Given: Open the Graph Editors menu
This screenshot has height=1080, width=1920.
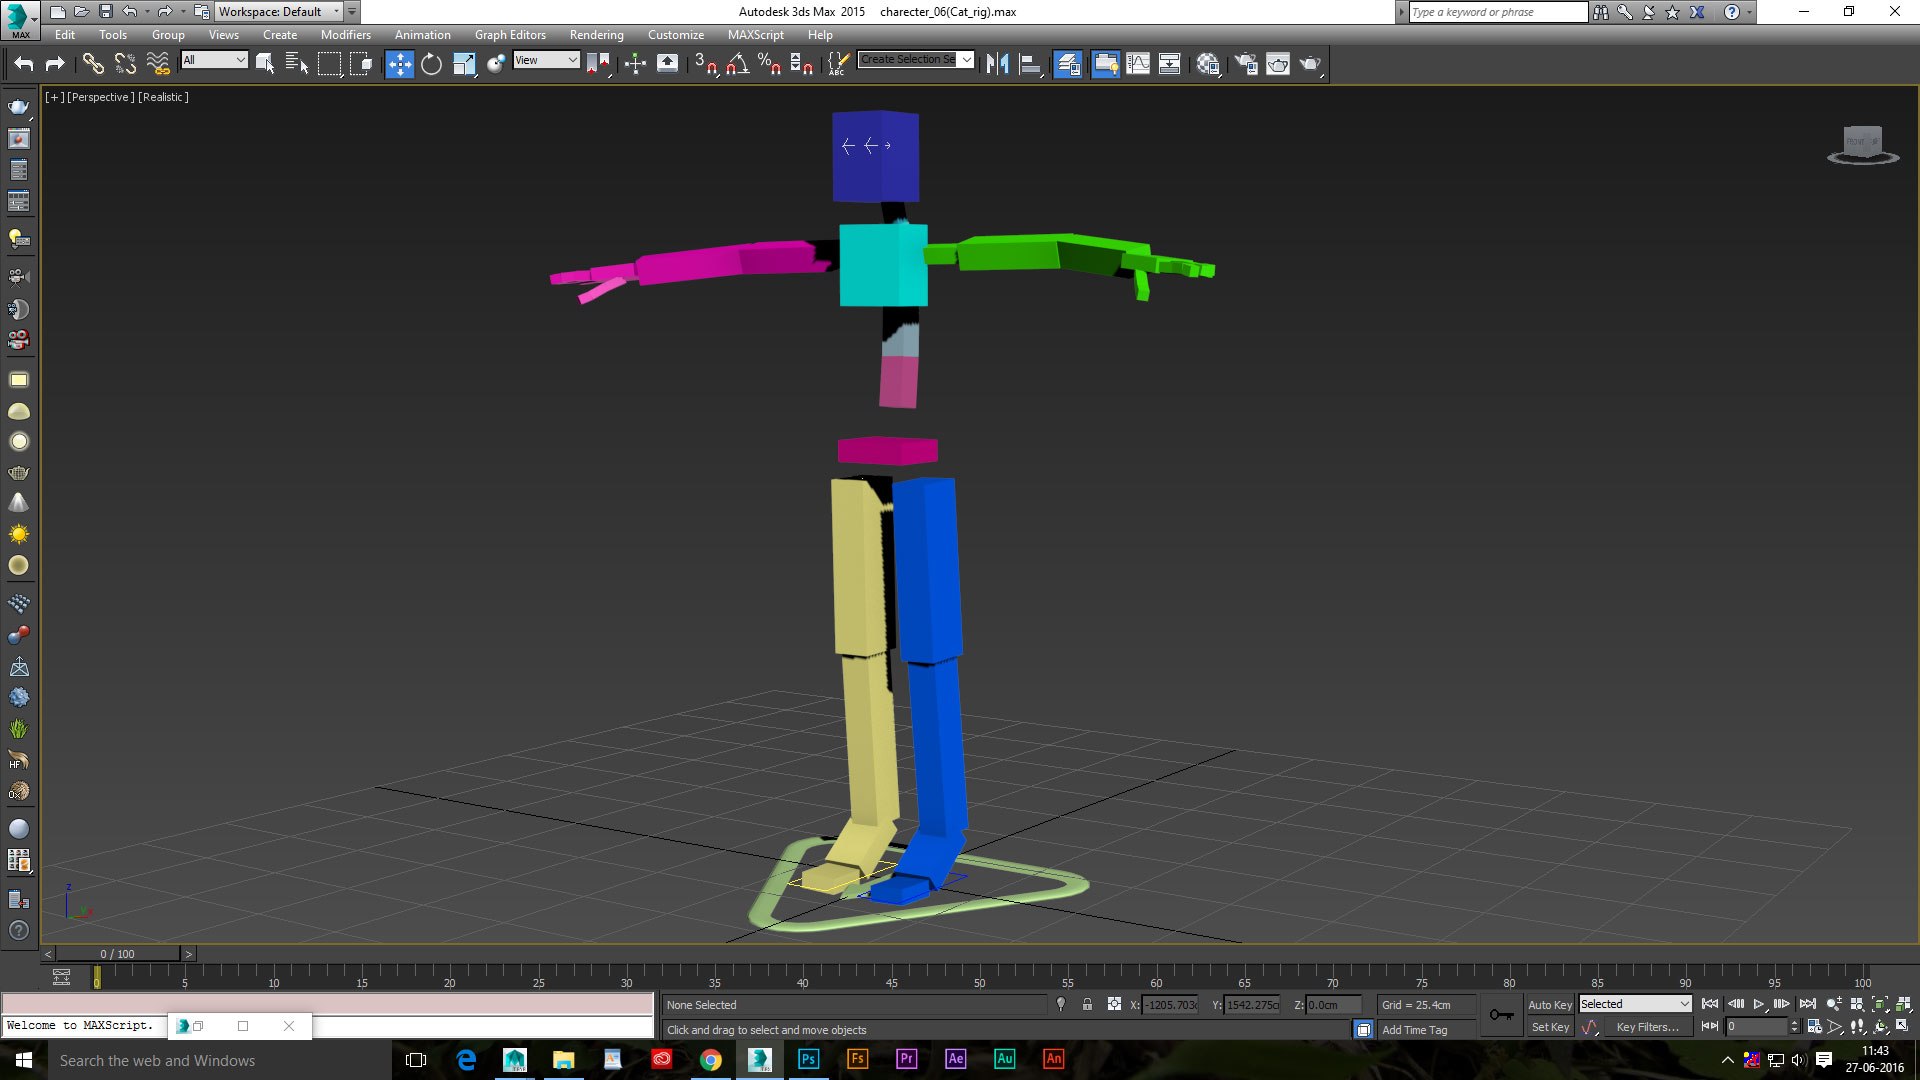Looking at the screenshot, I should tap(510, 35).
